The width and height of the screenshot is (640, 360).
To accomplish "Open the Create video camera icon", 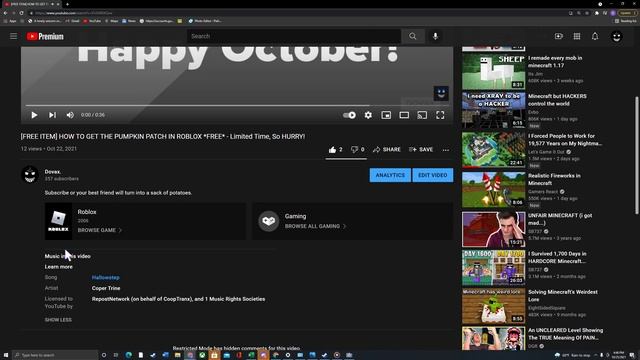I will tap(558, 36).
